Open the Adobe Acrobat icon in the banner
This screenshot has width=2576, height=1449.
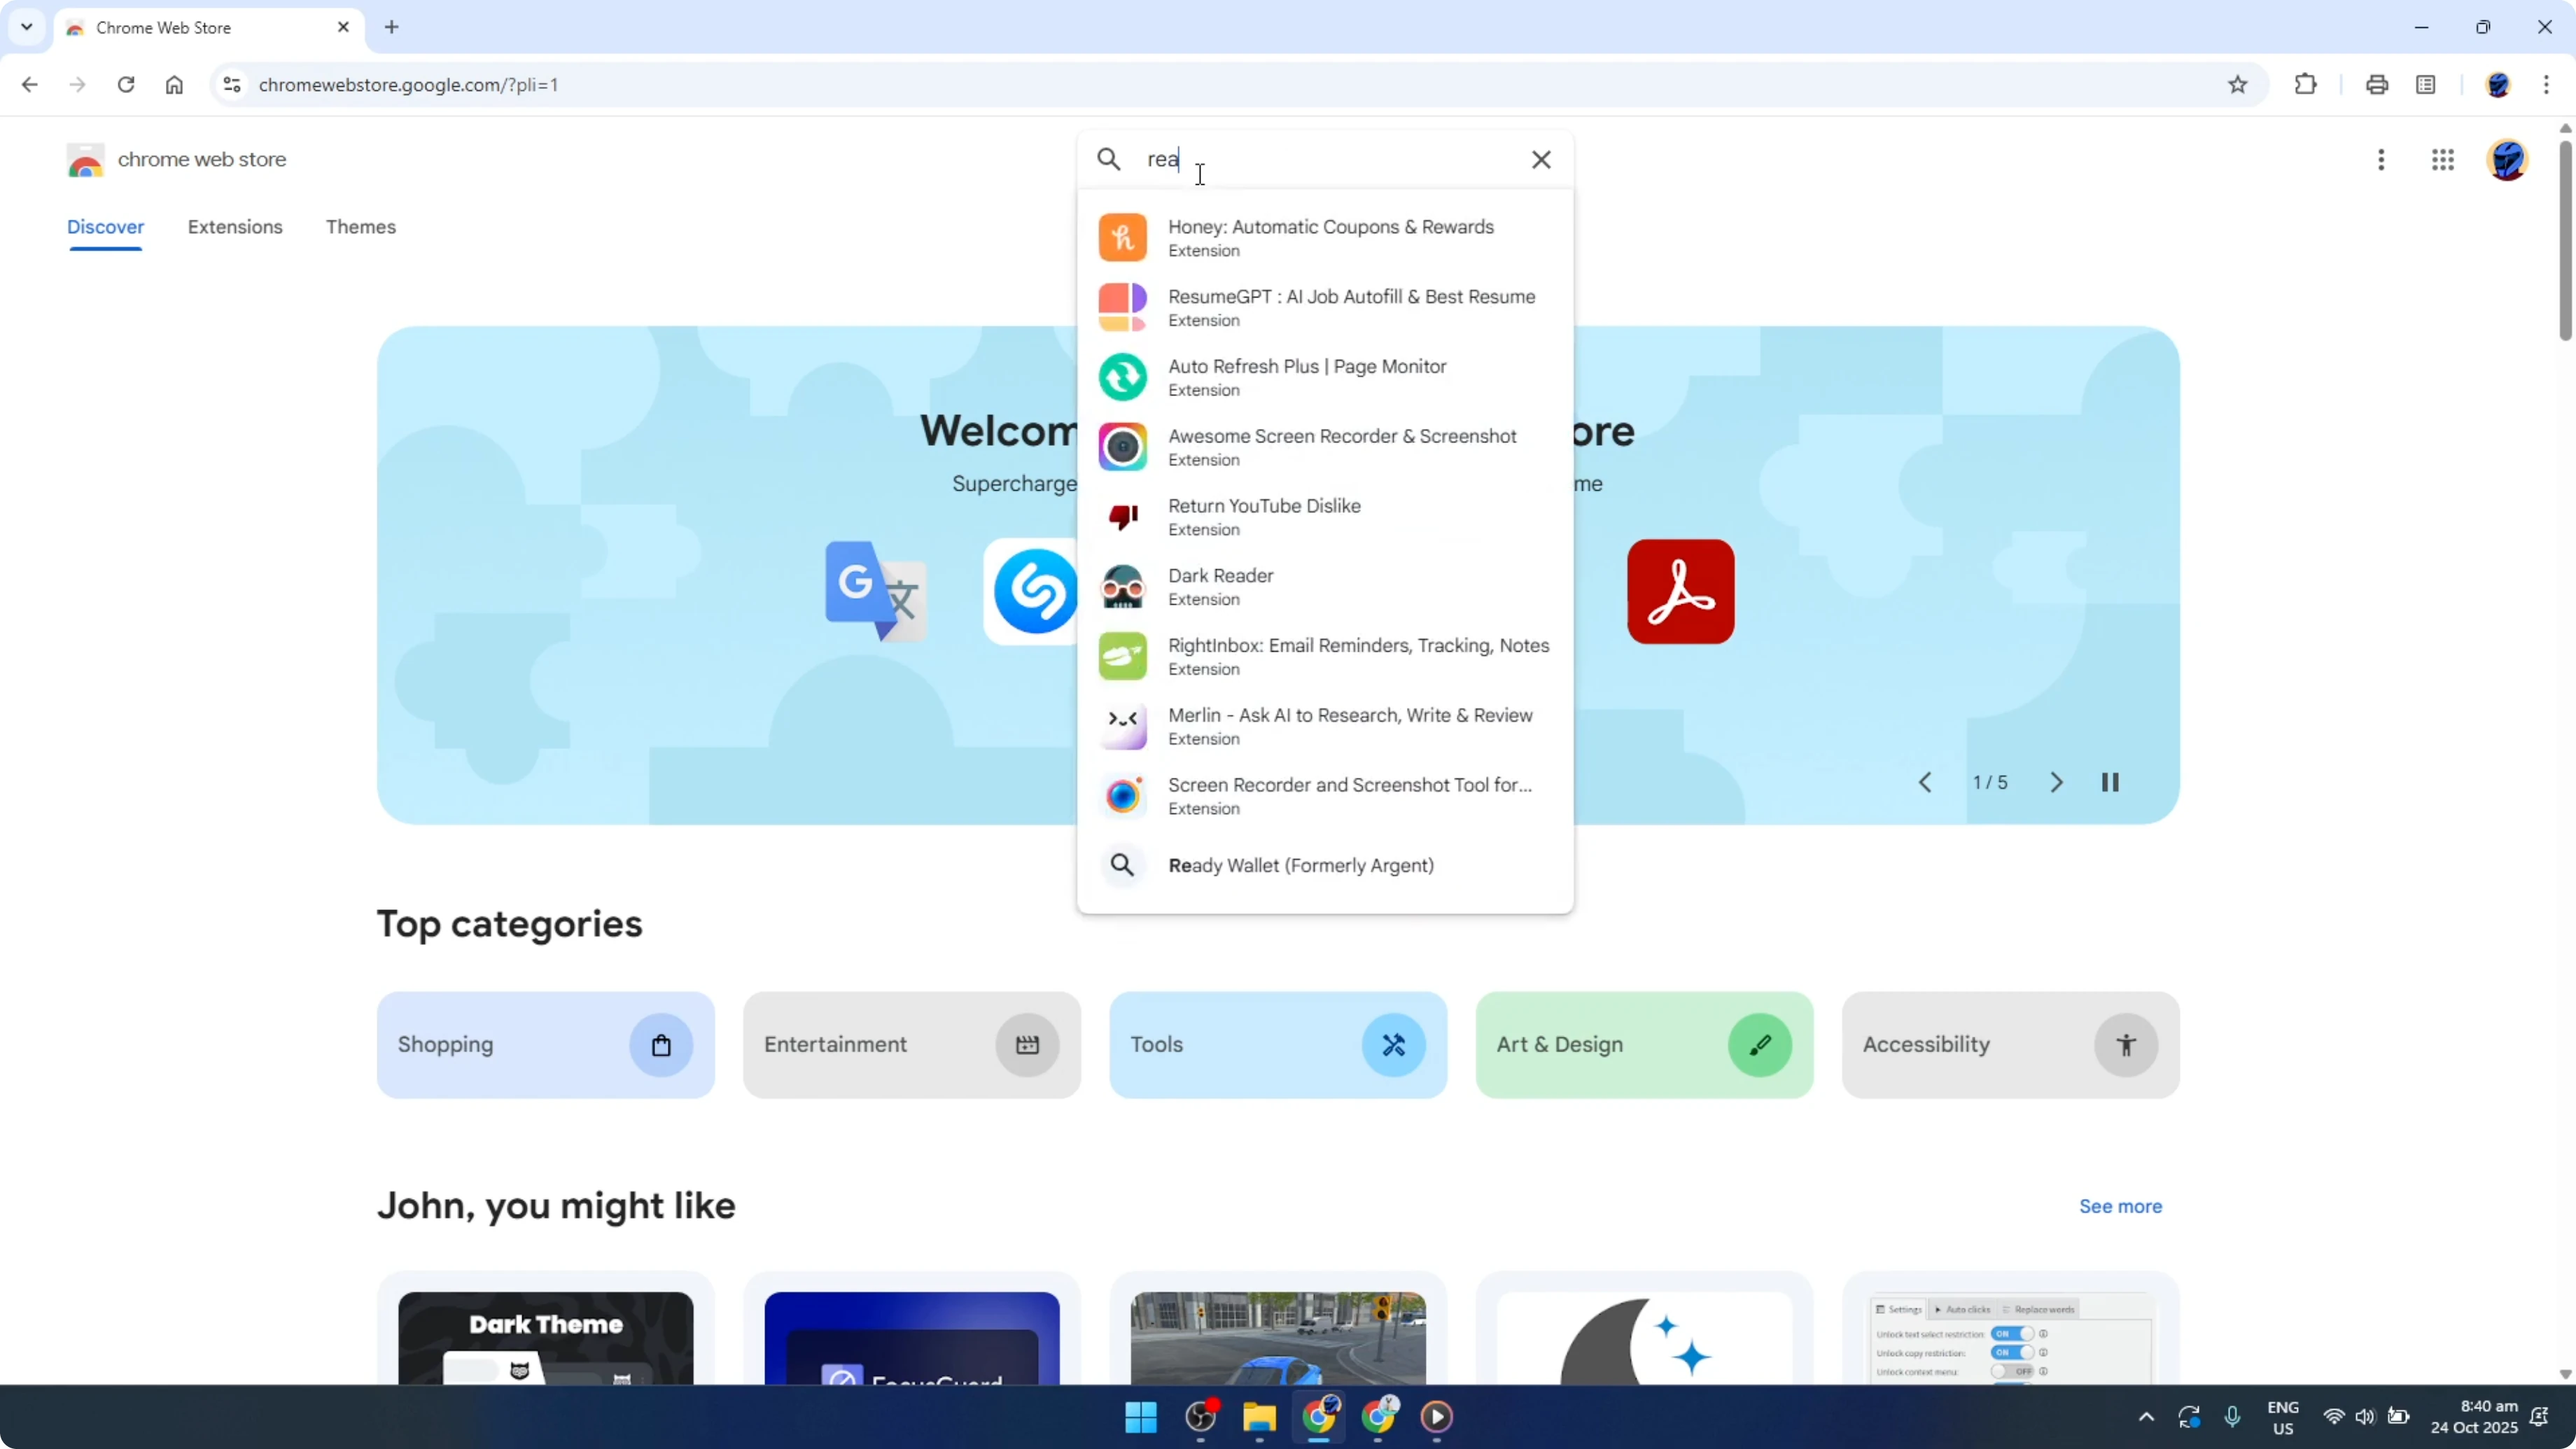click(x=1680, y=591)
